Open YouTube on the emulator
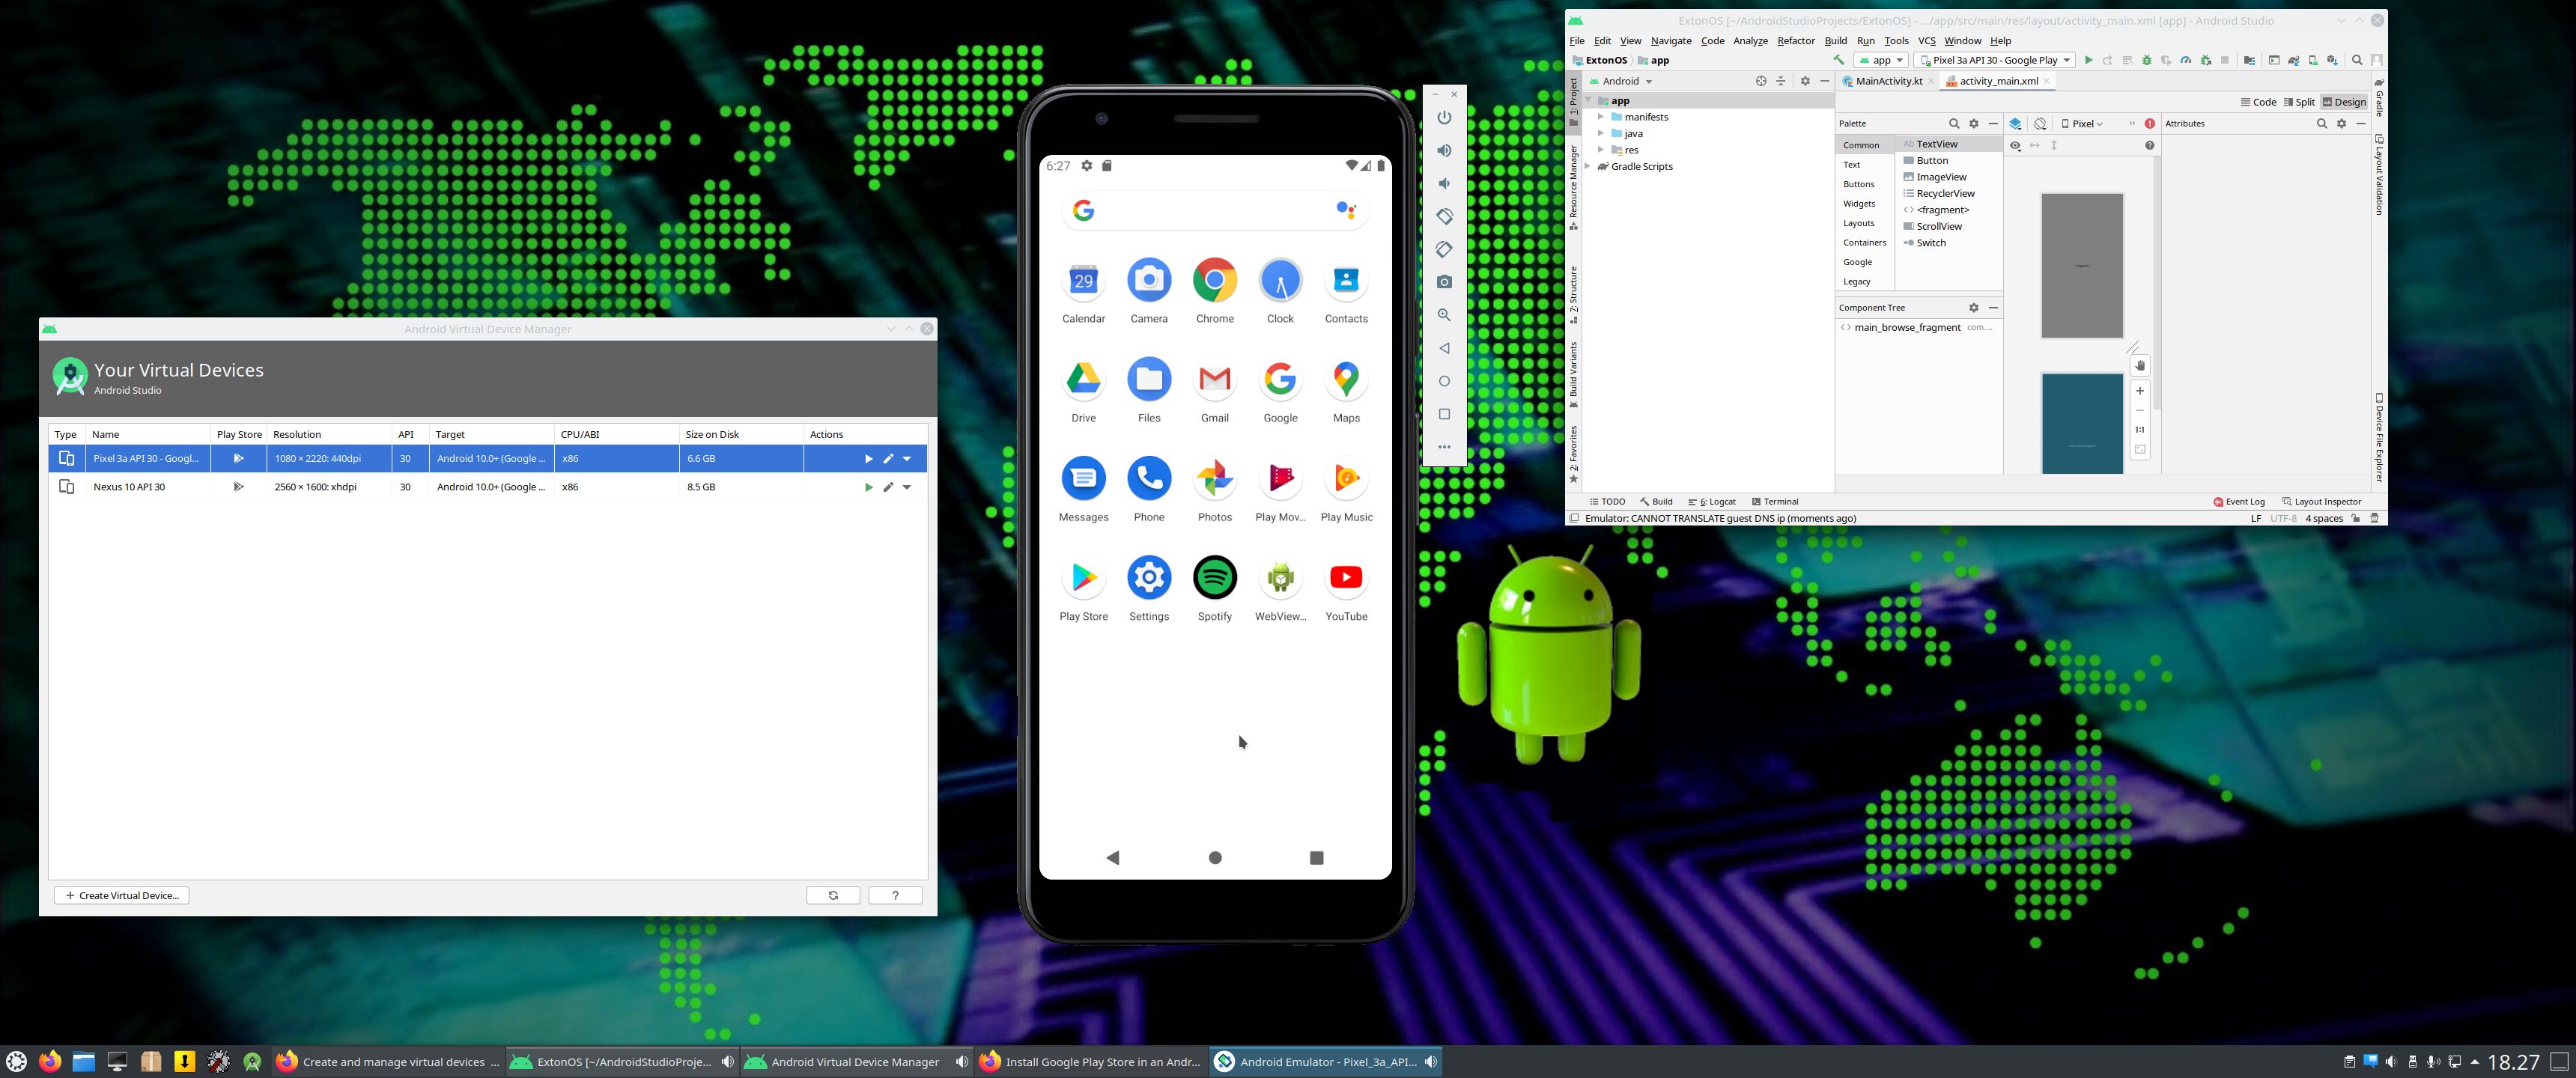The width and height of the screenshot is (2576, 1078). tap(1346, 577)
